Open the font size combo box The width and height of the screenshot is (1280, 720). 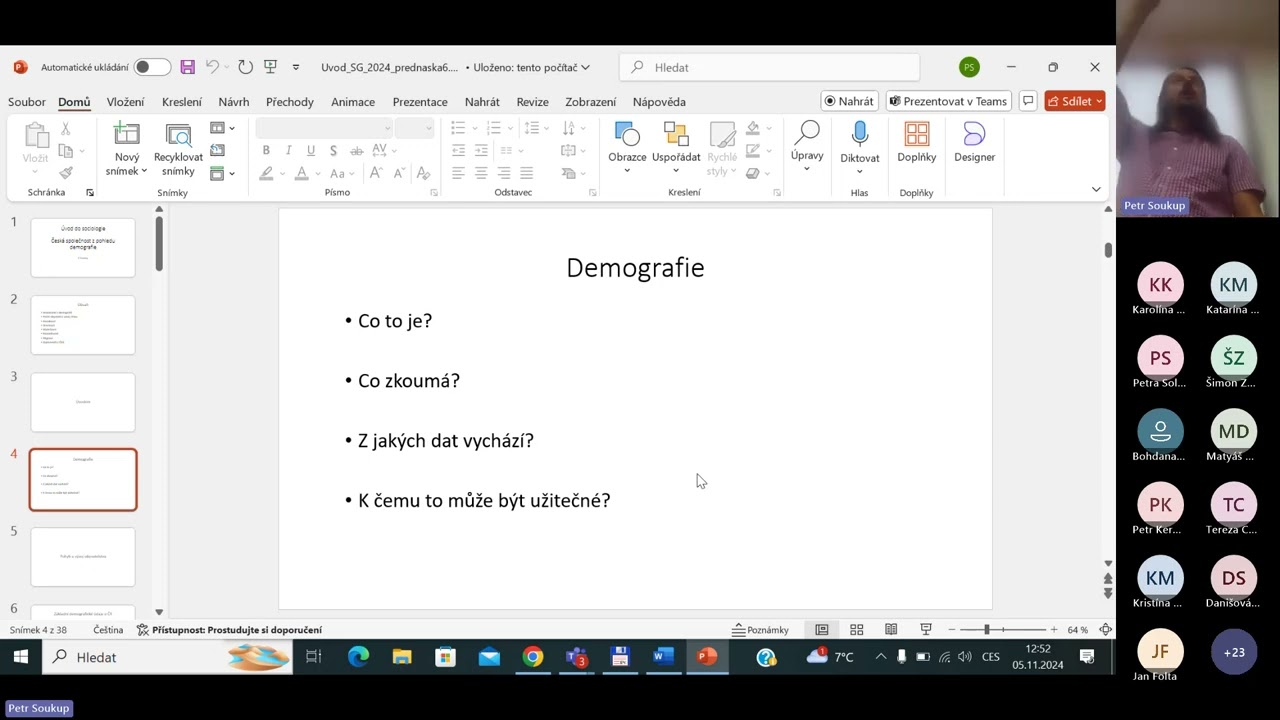413,128
